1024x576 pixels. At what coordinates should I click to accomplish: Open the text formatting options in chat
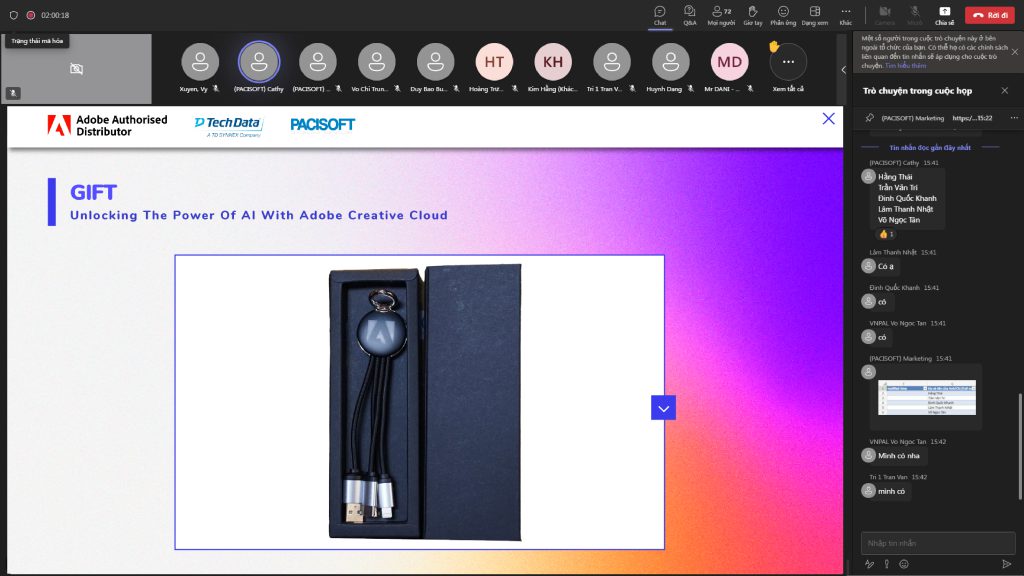(869, 564)
